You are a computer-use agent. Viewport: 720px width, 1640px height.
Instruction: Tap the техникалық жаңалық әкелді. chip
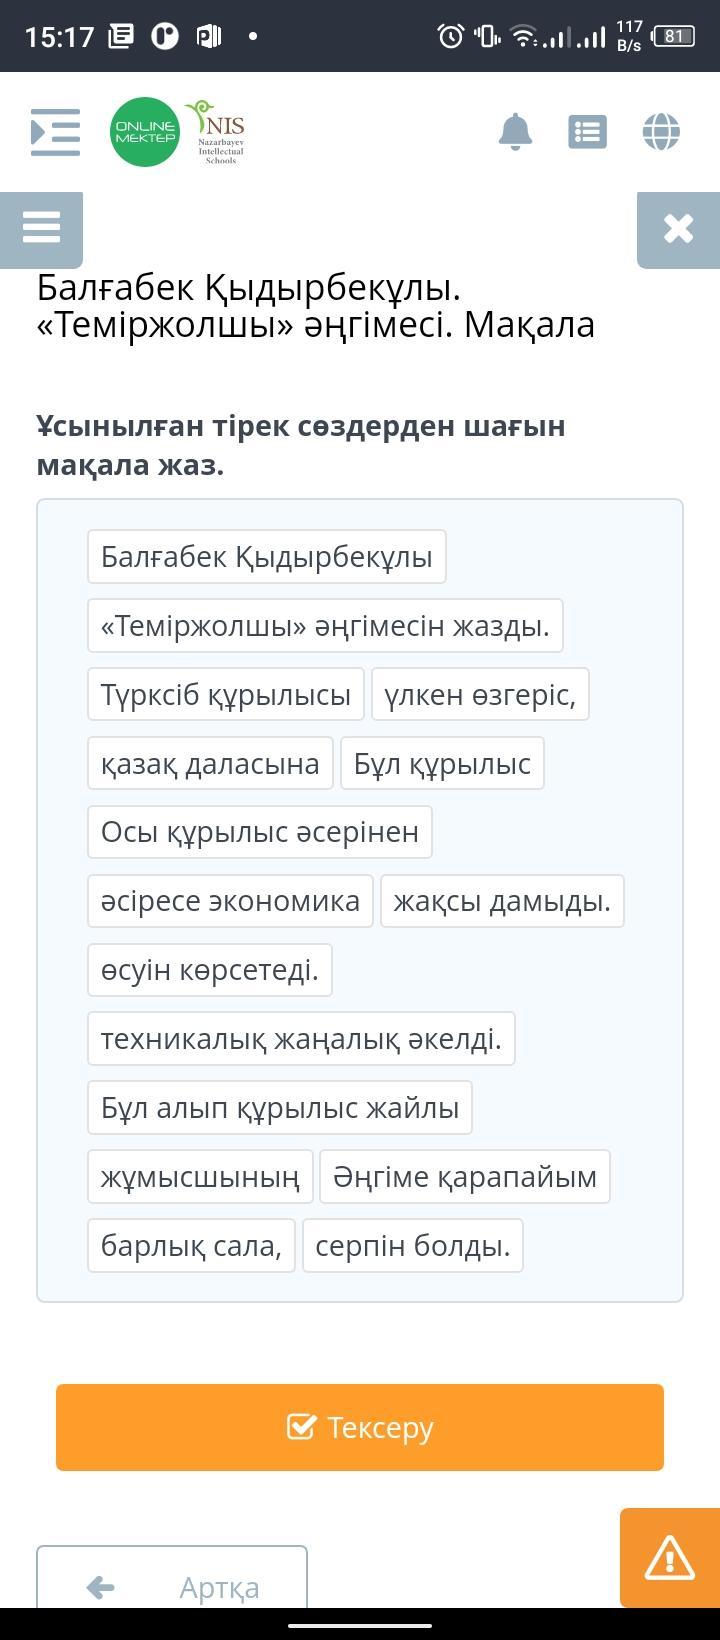click(301, 1039)
